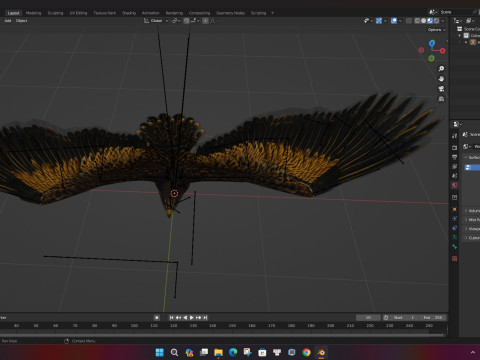Open the Scripting workspace tab
Viewport: 480px width, 360px height.
coord(258,13)
